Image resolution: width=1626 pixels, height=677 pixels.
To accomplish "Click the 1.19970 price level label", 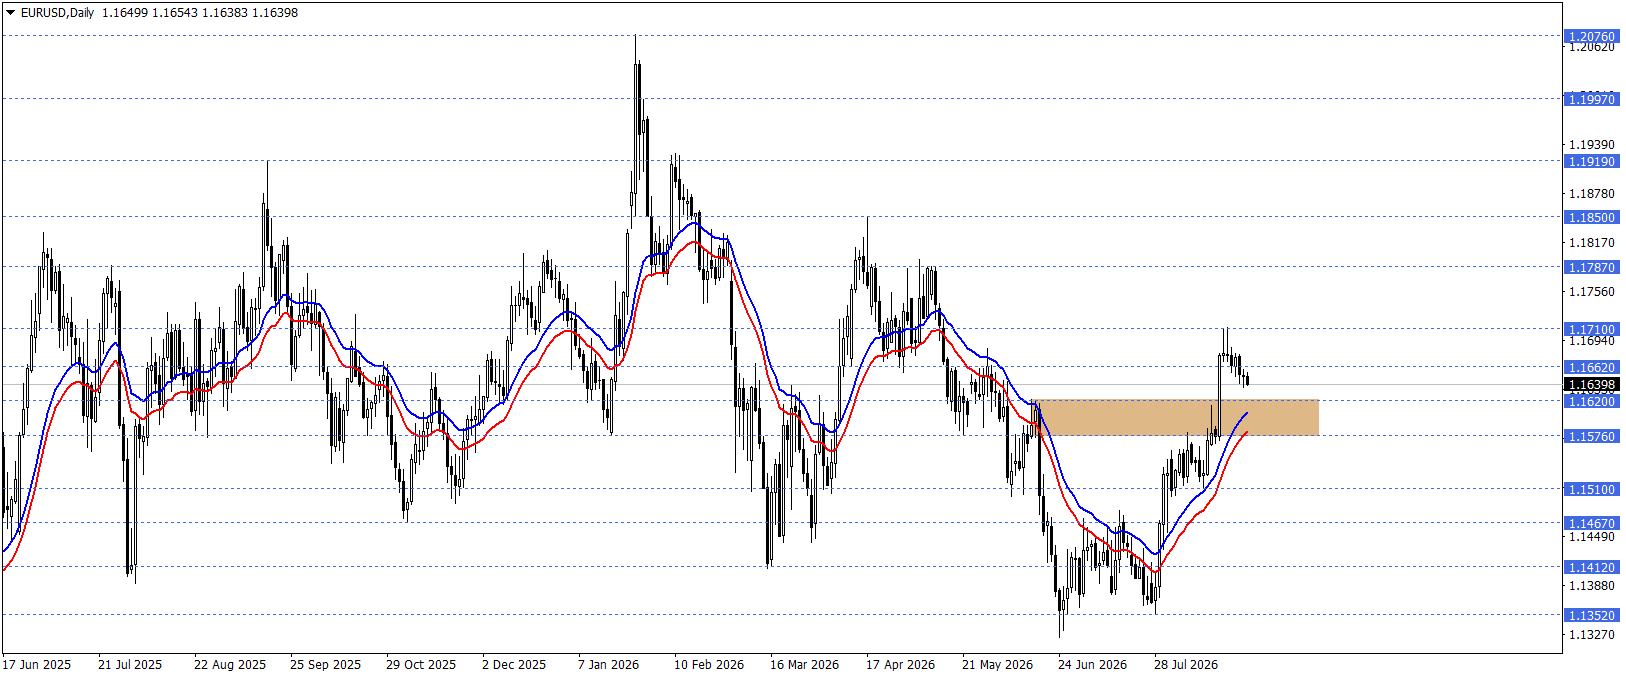I will pos(1591,99).
